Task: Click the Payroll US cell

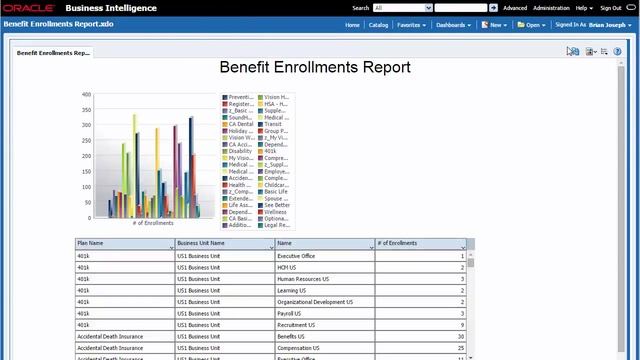Action: coord(325,313)
